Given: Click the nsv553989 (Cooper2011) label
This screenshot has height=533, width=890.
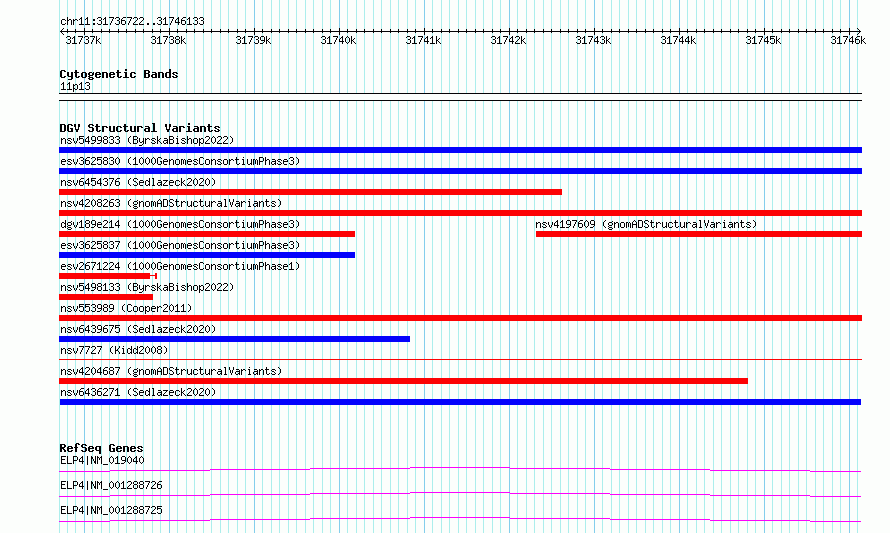Looking at the screenshot, I should coord(126,308).
